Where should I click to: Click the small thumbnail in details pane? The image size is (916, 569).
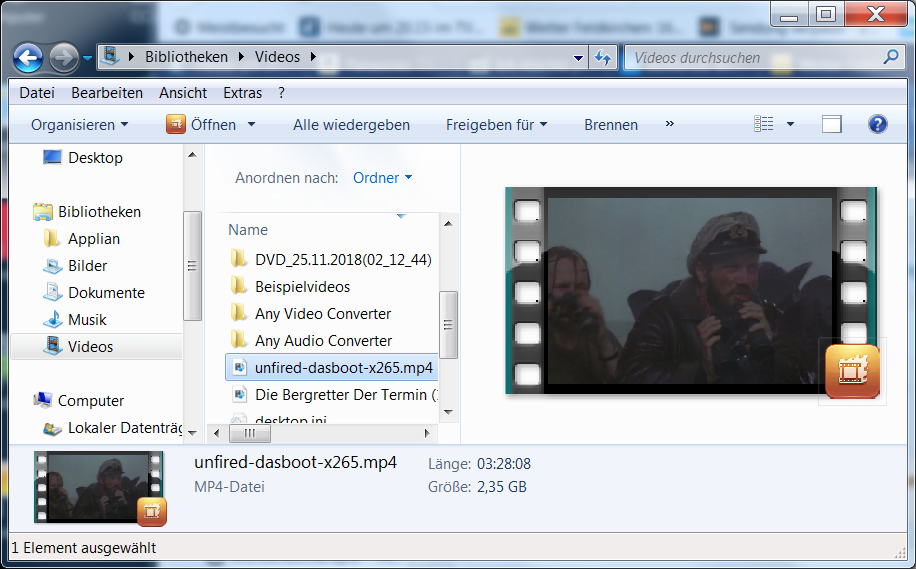(99, 487)
